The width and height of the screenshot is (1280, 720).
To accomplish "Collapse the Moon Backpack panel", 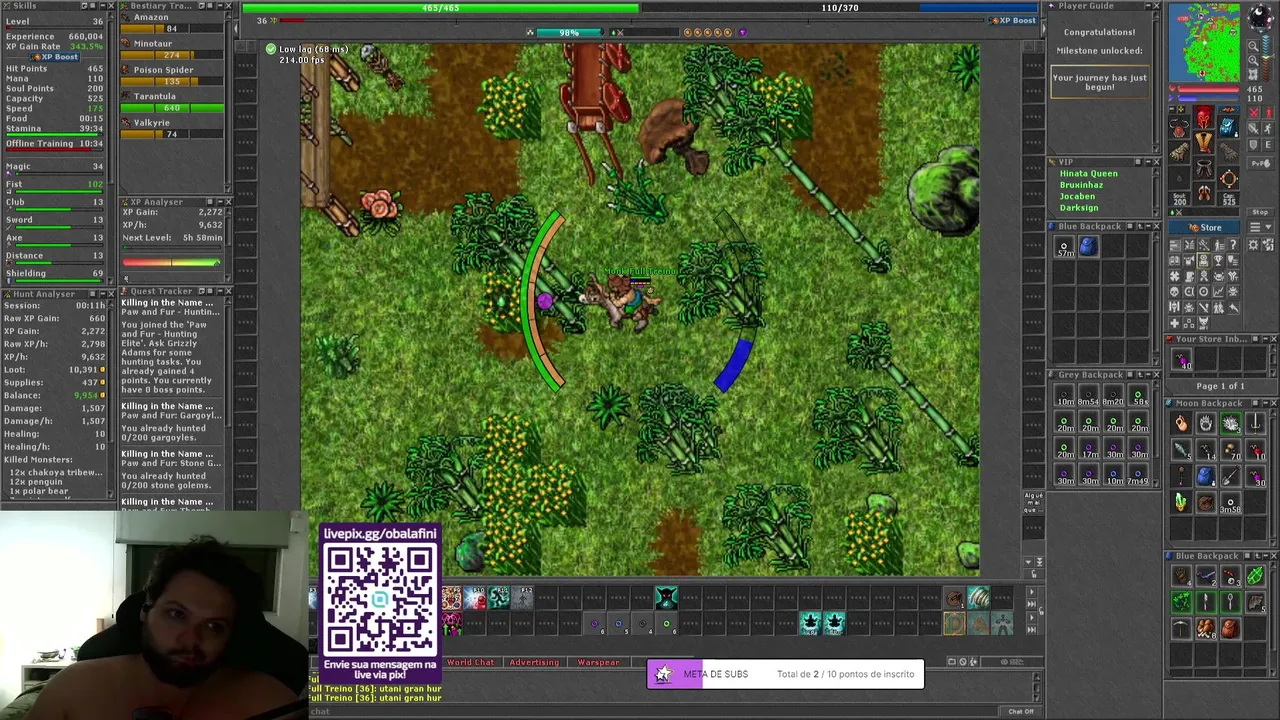I will click(x=1266, y=403).
